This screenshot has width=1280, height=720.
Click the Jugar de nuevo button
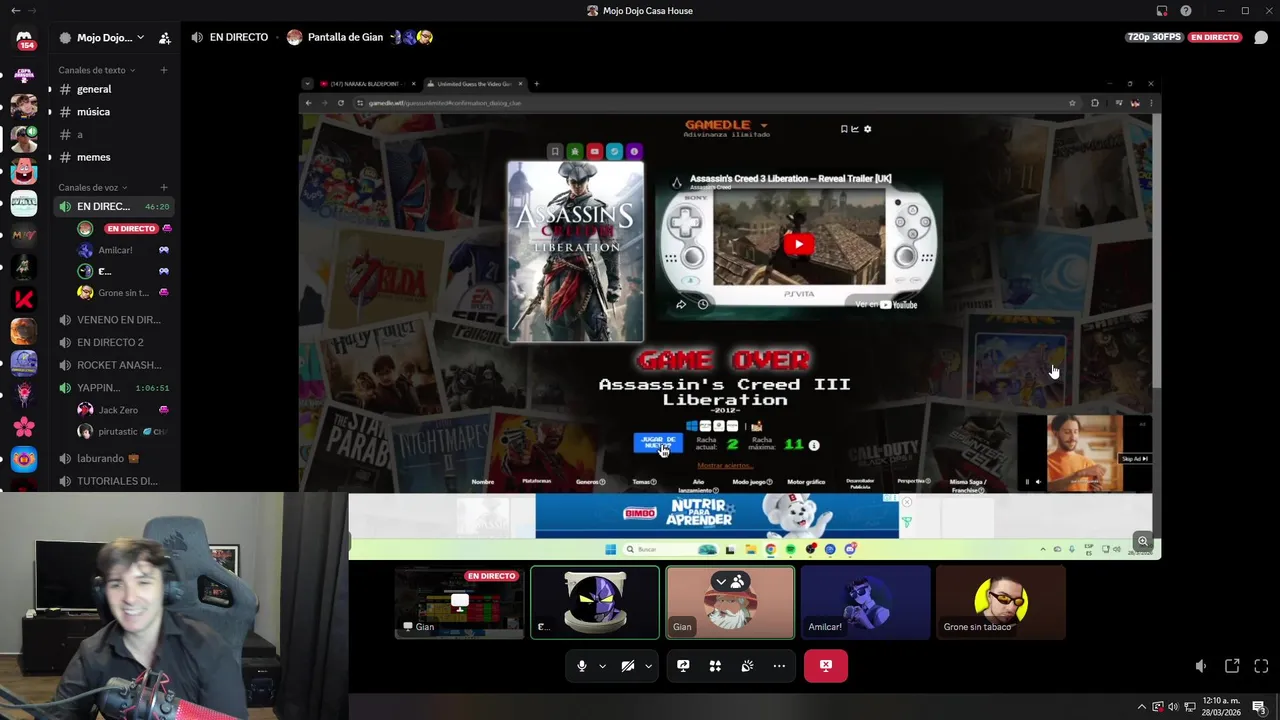(x=658, y=442)
